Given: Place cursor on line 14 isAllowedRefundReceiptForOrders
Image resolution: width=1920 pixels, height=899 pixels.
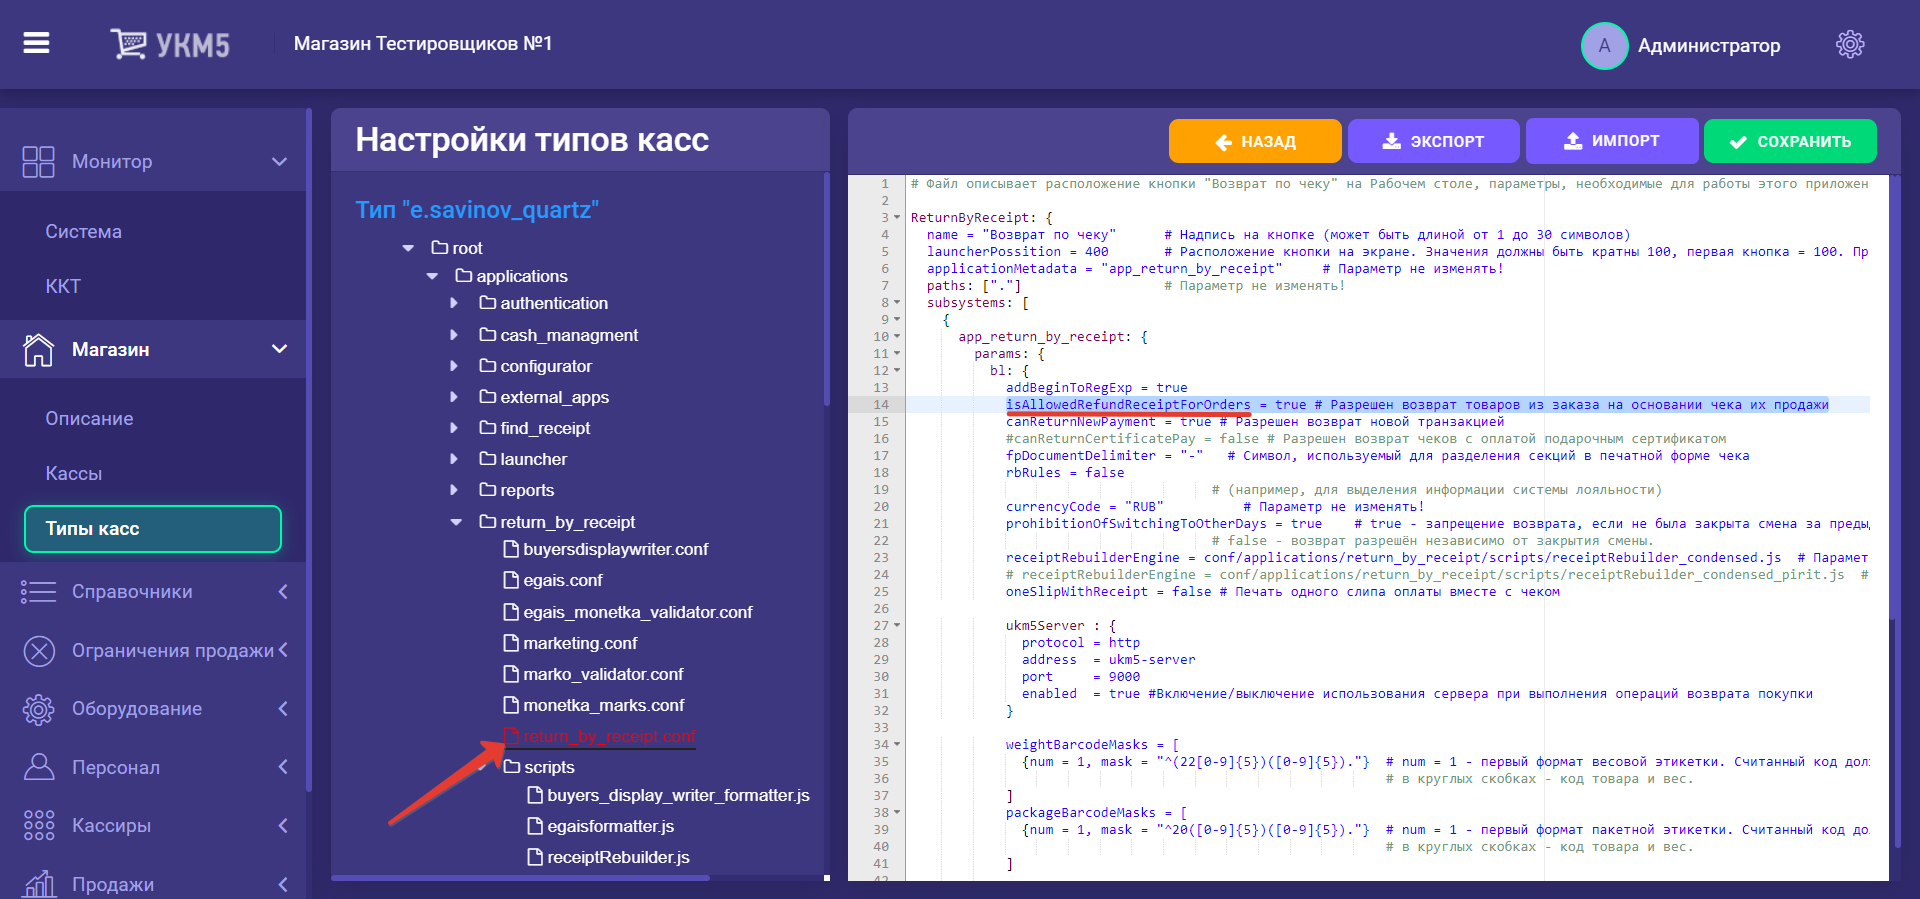Looking at the screenshot, I should click(x=1128, y=405).
